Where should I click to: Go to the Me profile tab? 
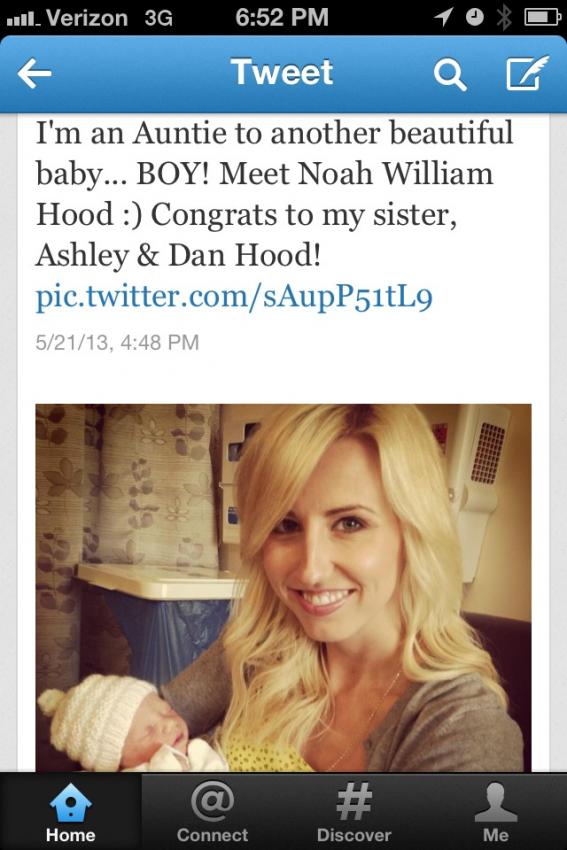tap(496, 811)
